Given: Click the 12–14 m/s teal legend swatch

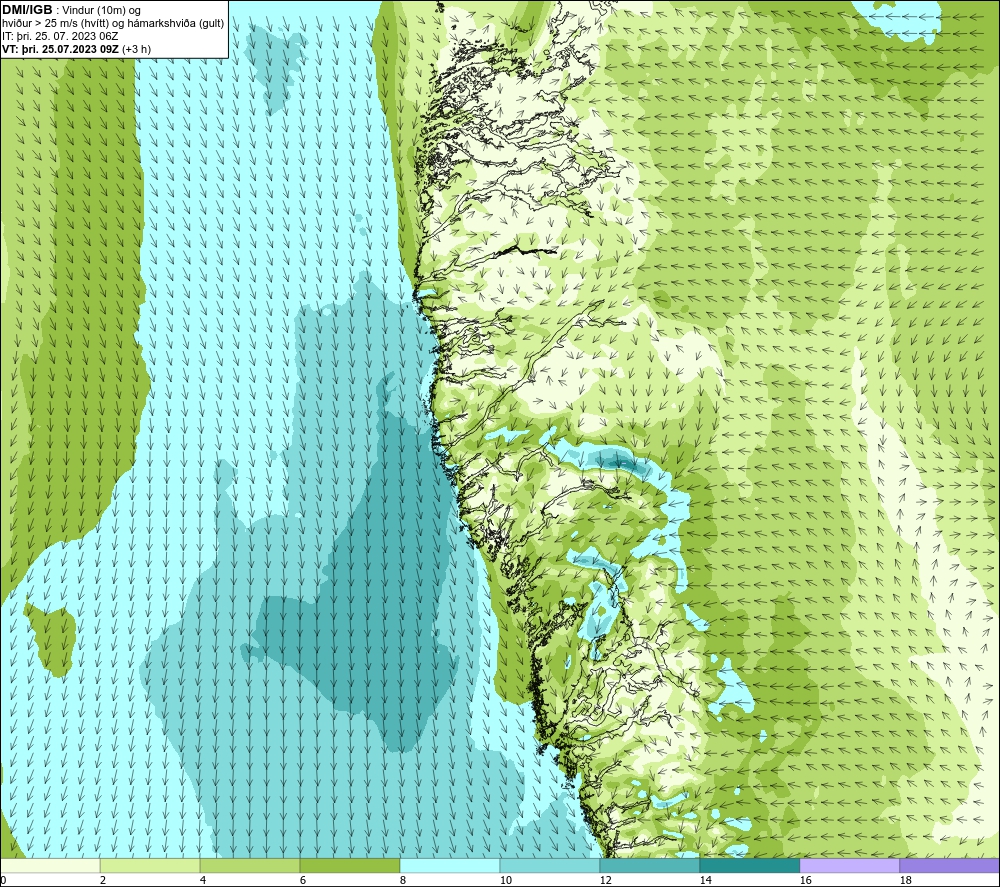Looking at the screenshot, I should 649,865.
